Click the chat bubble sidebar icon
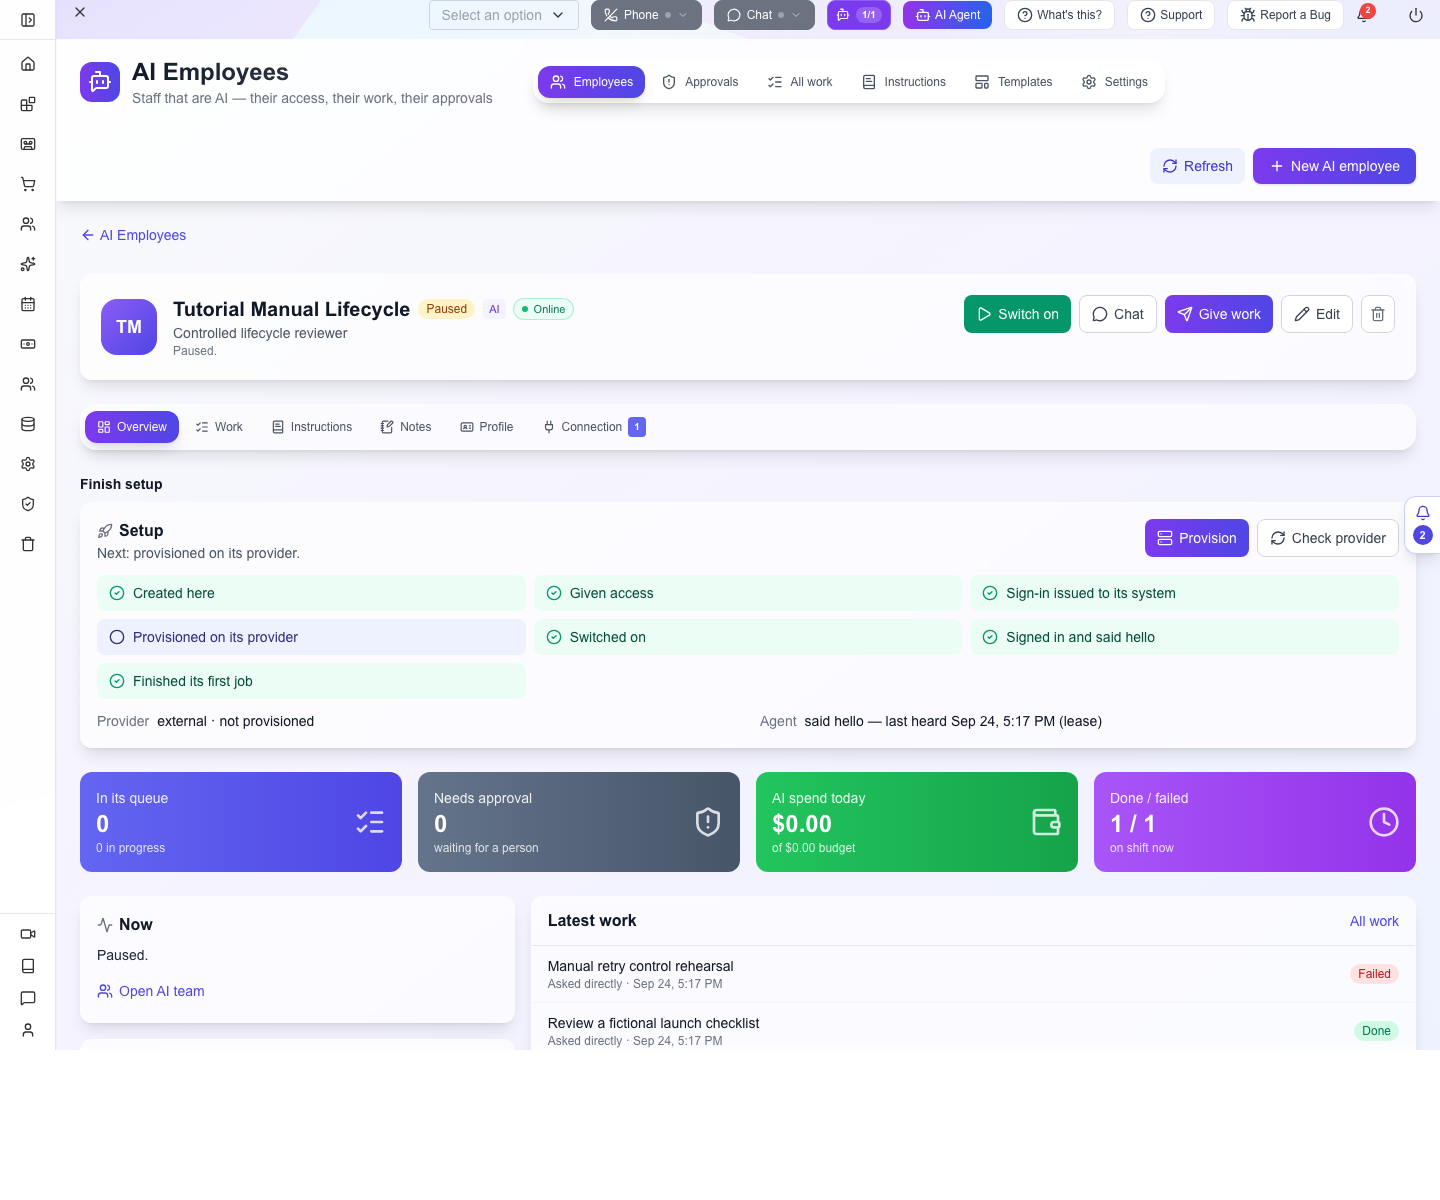This screenshot has width=1440, height=1200. pyautogui.click(x=28, y=998)
